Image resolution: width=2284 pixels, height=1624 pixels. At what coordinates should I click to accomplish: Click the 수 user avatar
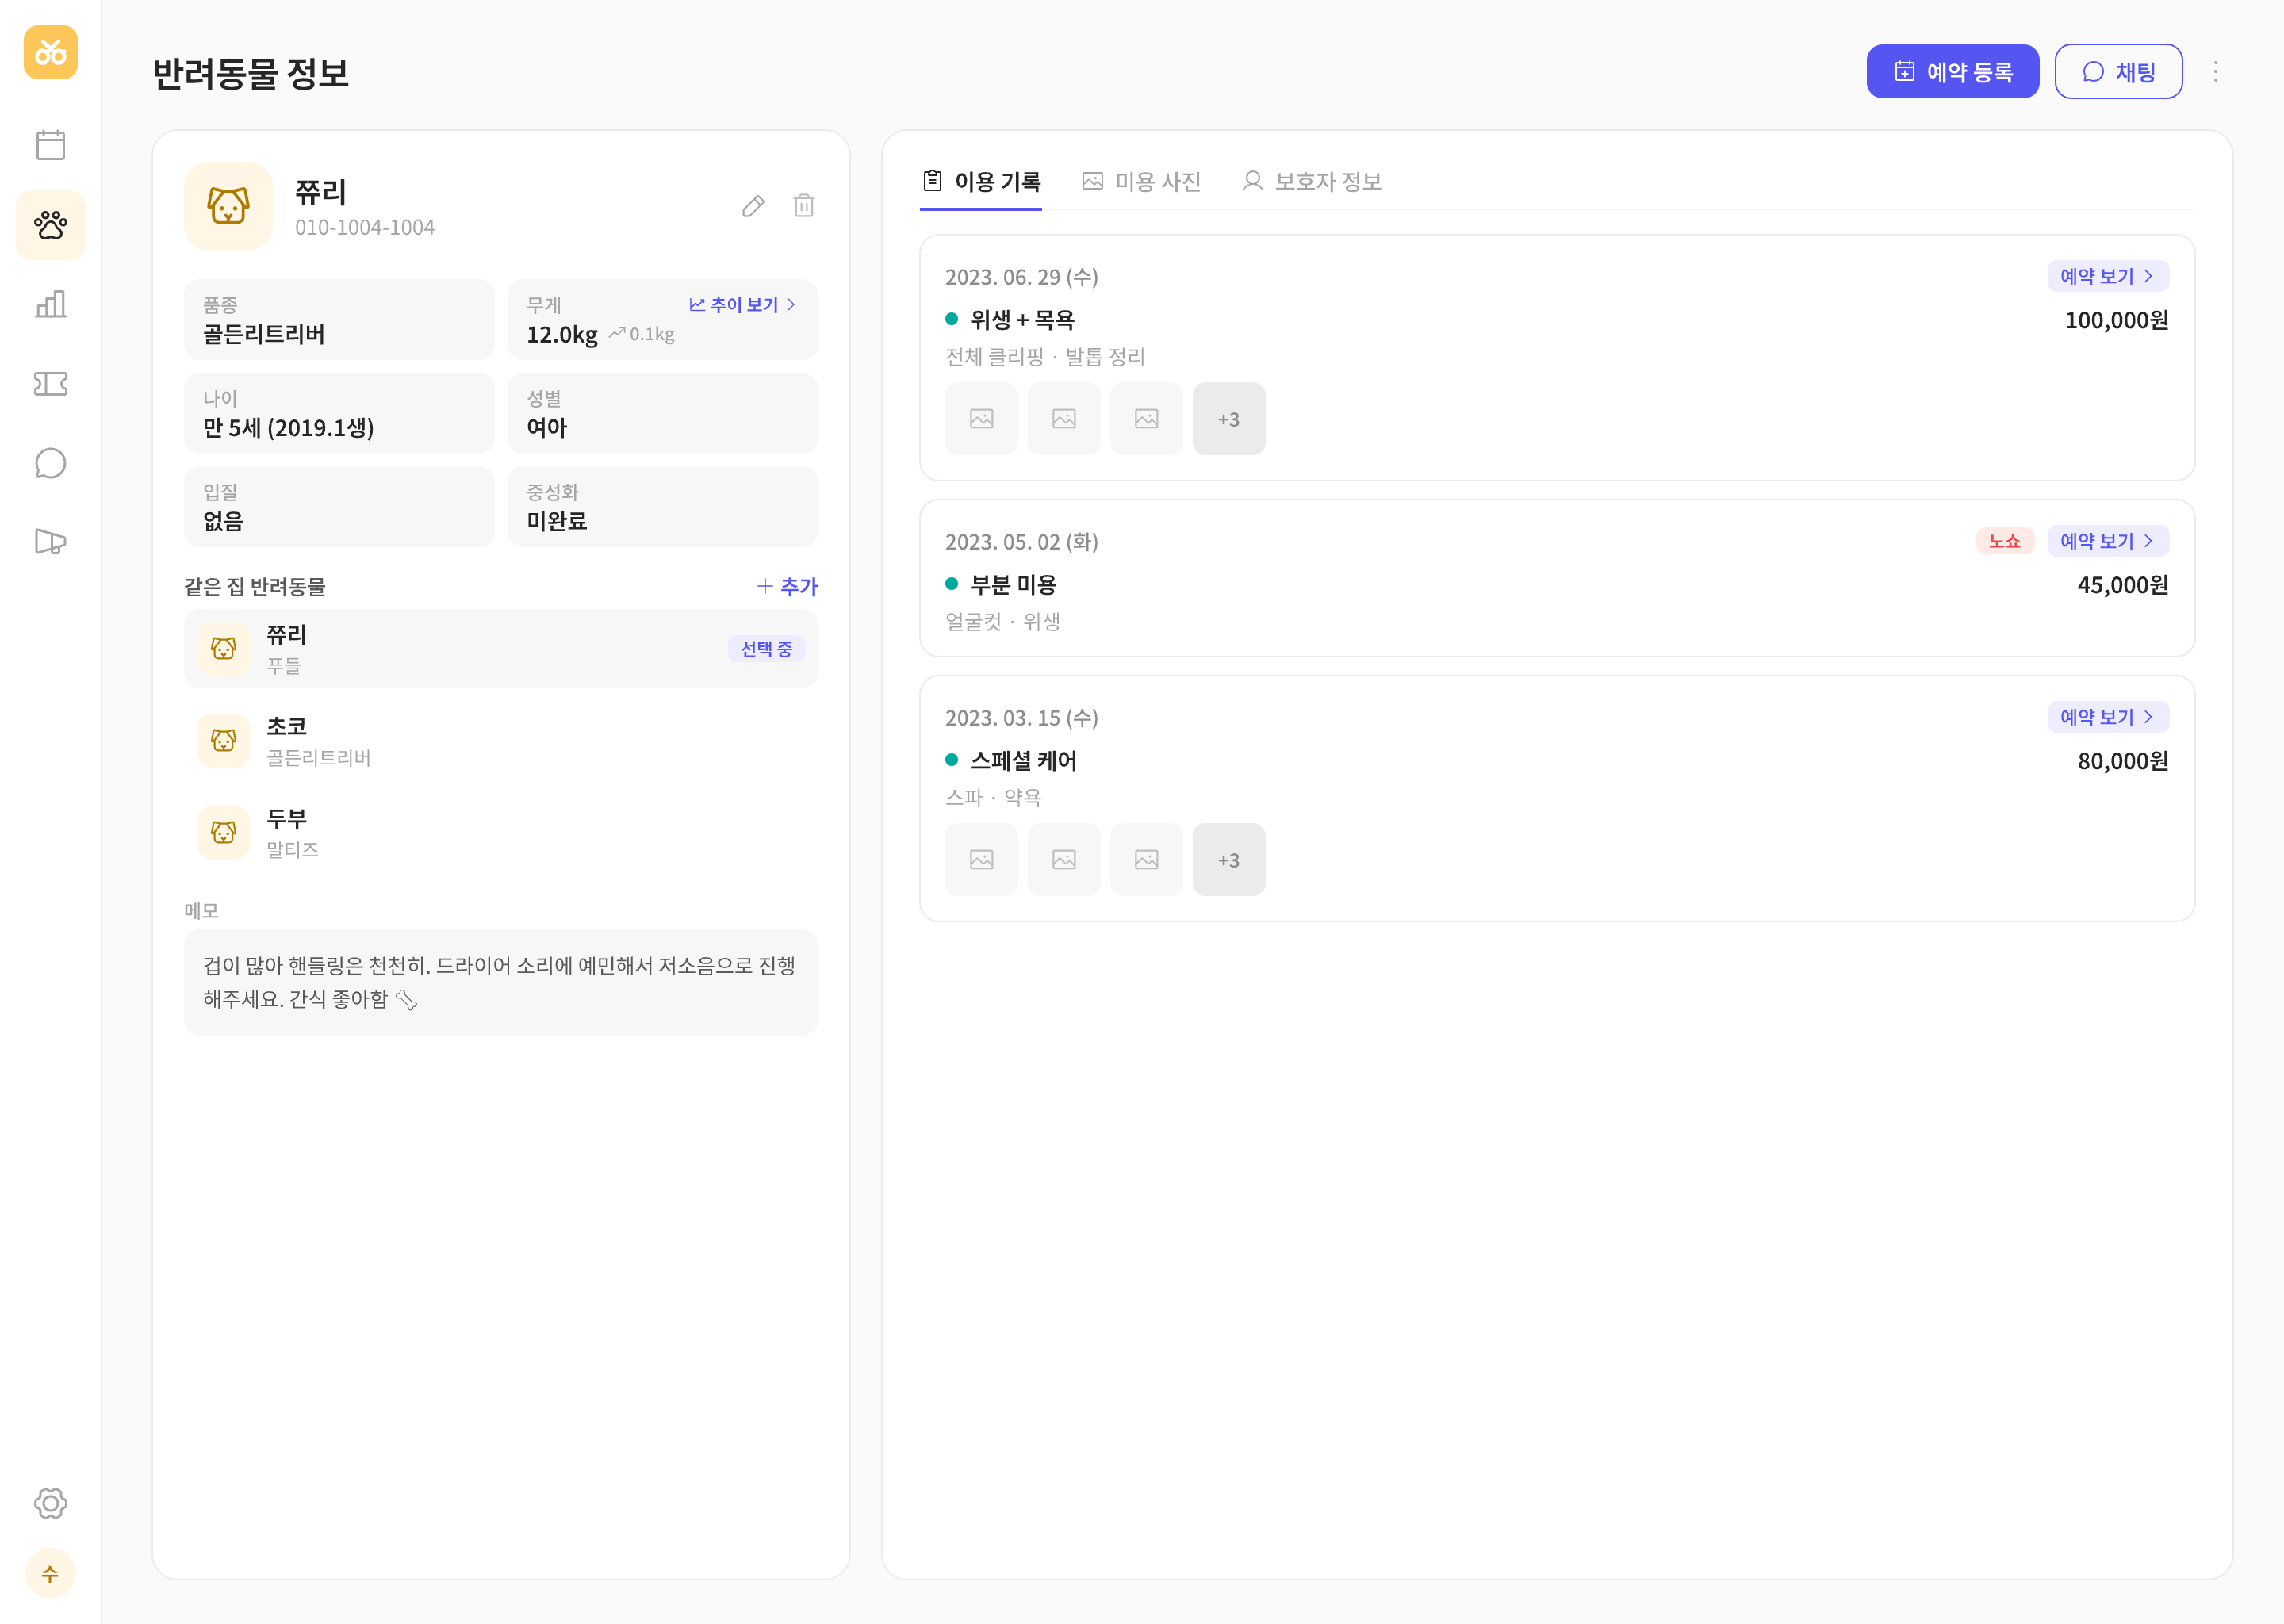[50, 1574]
